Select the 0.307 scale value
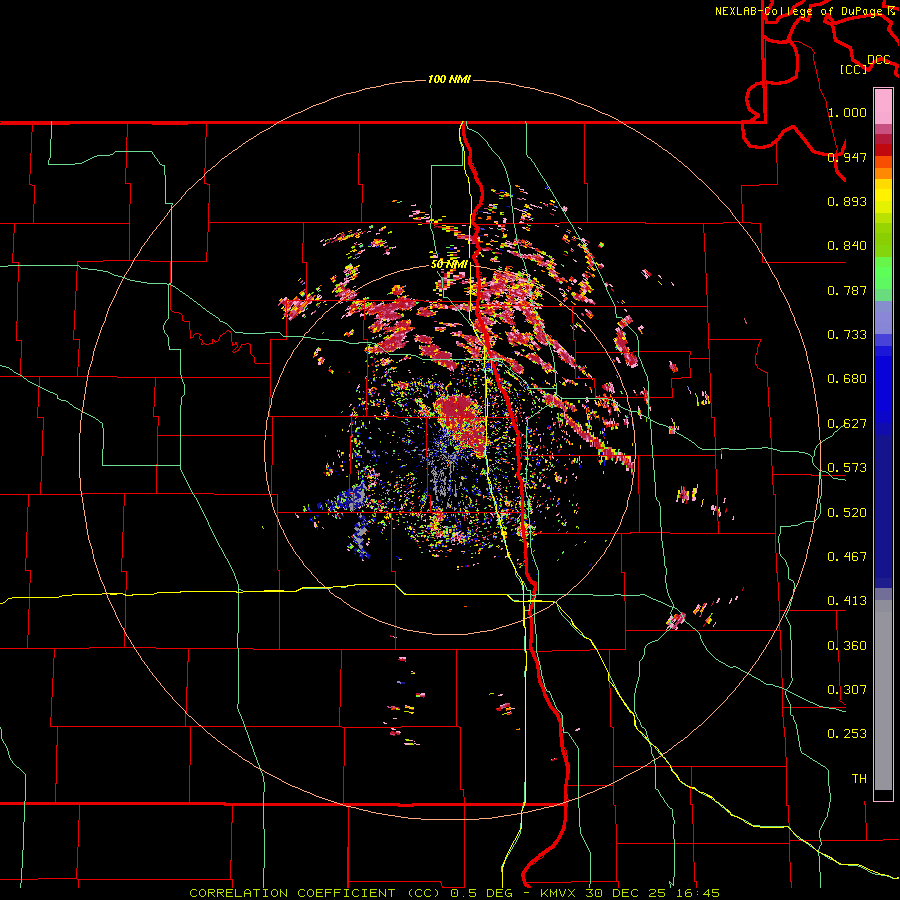Screen dimensions: 900x900 847,690
